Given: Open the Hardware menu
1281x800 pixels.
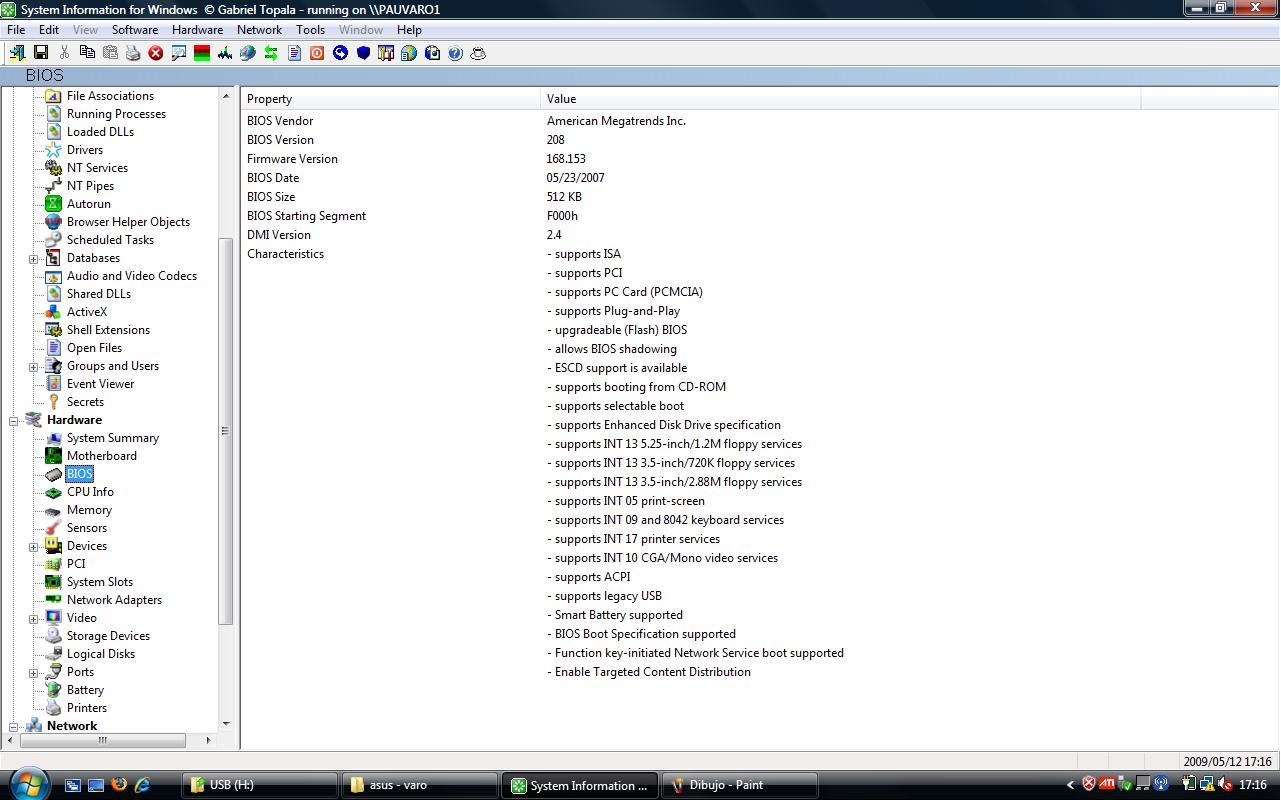Looking at the screenshot, I should 197,30.
